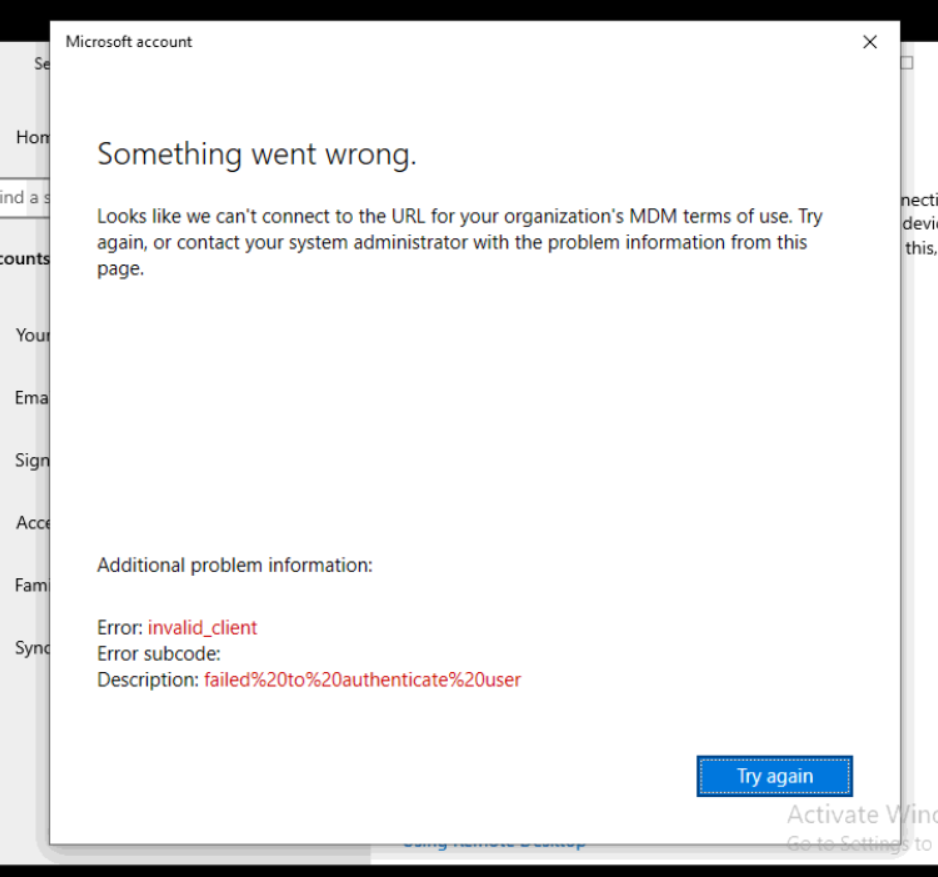The image size is (938, 877).
Task: Click the 'Something went wrong.' heading
Action: click(257, 154)
